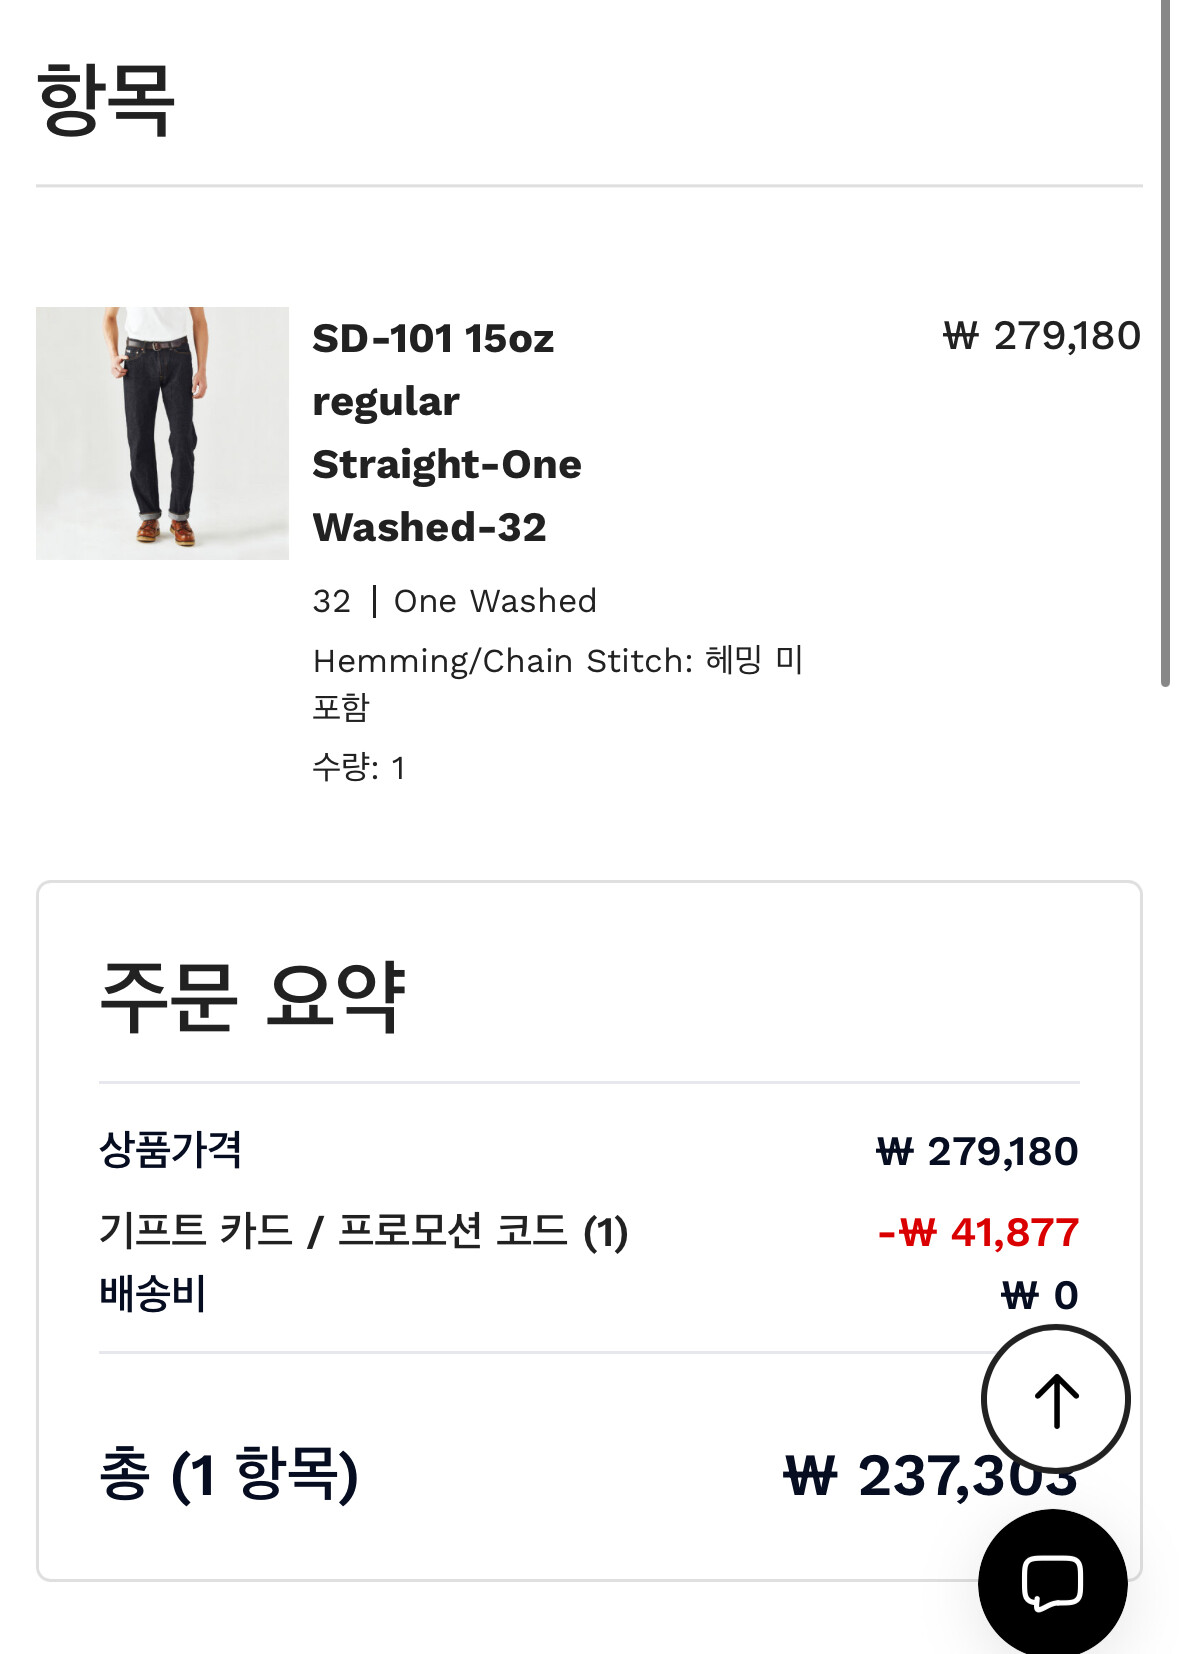1179x1654 pixels.
Task: Open the 기프트 카드 / 프로모션 코드 (1) row
Action: [363, 1231]
